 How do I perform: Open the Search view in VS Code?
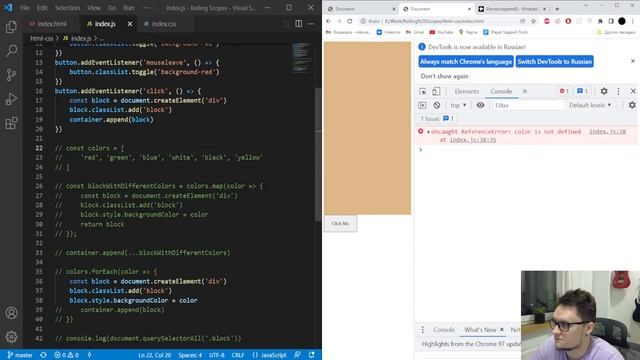(x=11, y=51)
